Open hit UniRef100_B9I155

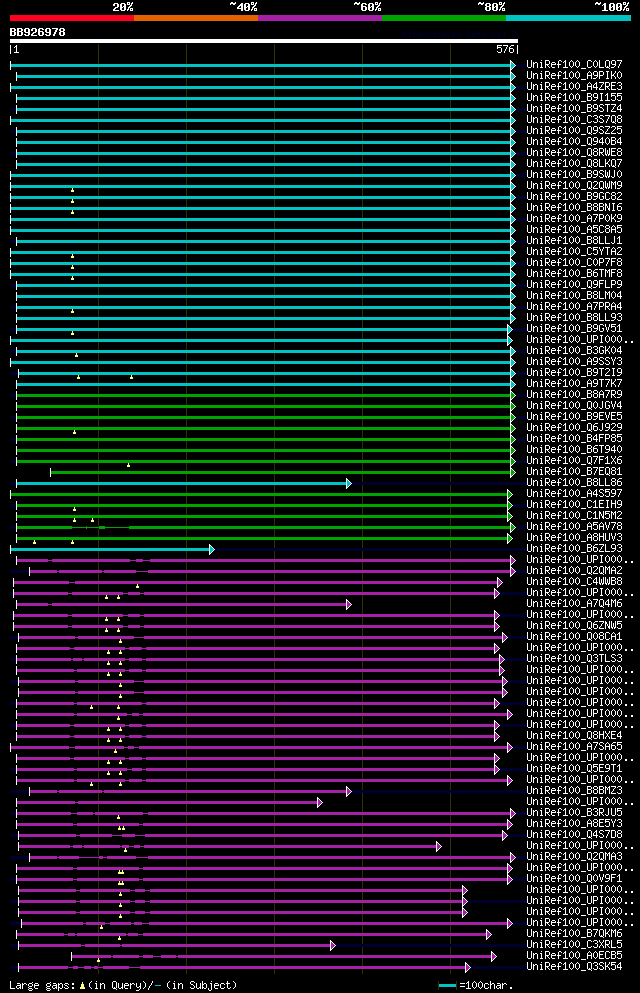574,98
